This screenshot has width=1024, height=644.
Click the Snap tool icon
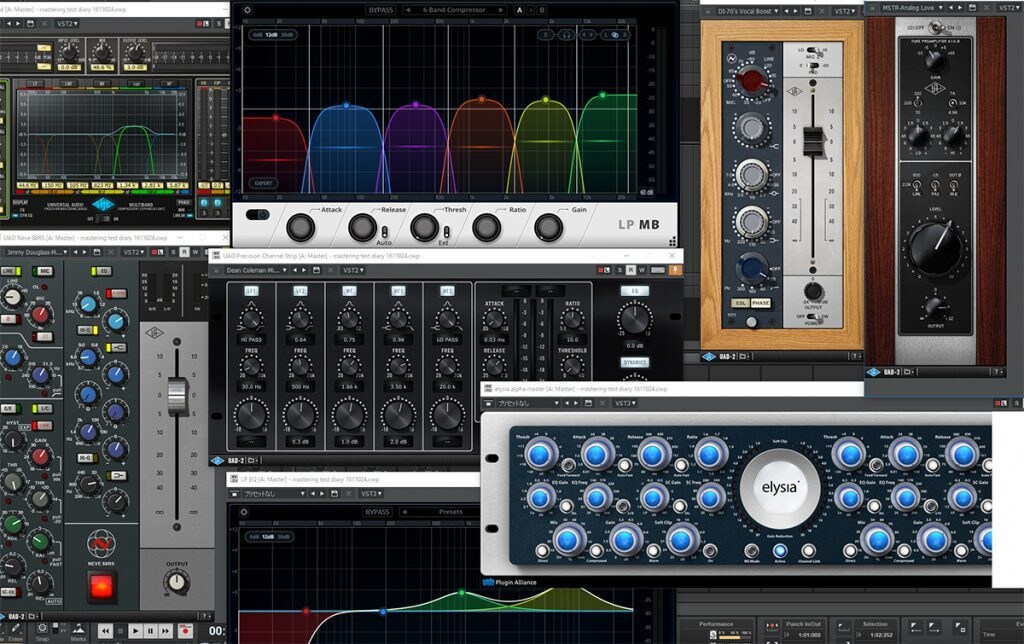click(42, 630)
